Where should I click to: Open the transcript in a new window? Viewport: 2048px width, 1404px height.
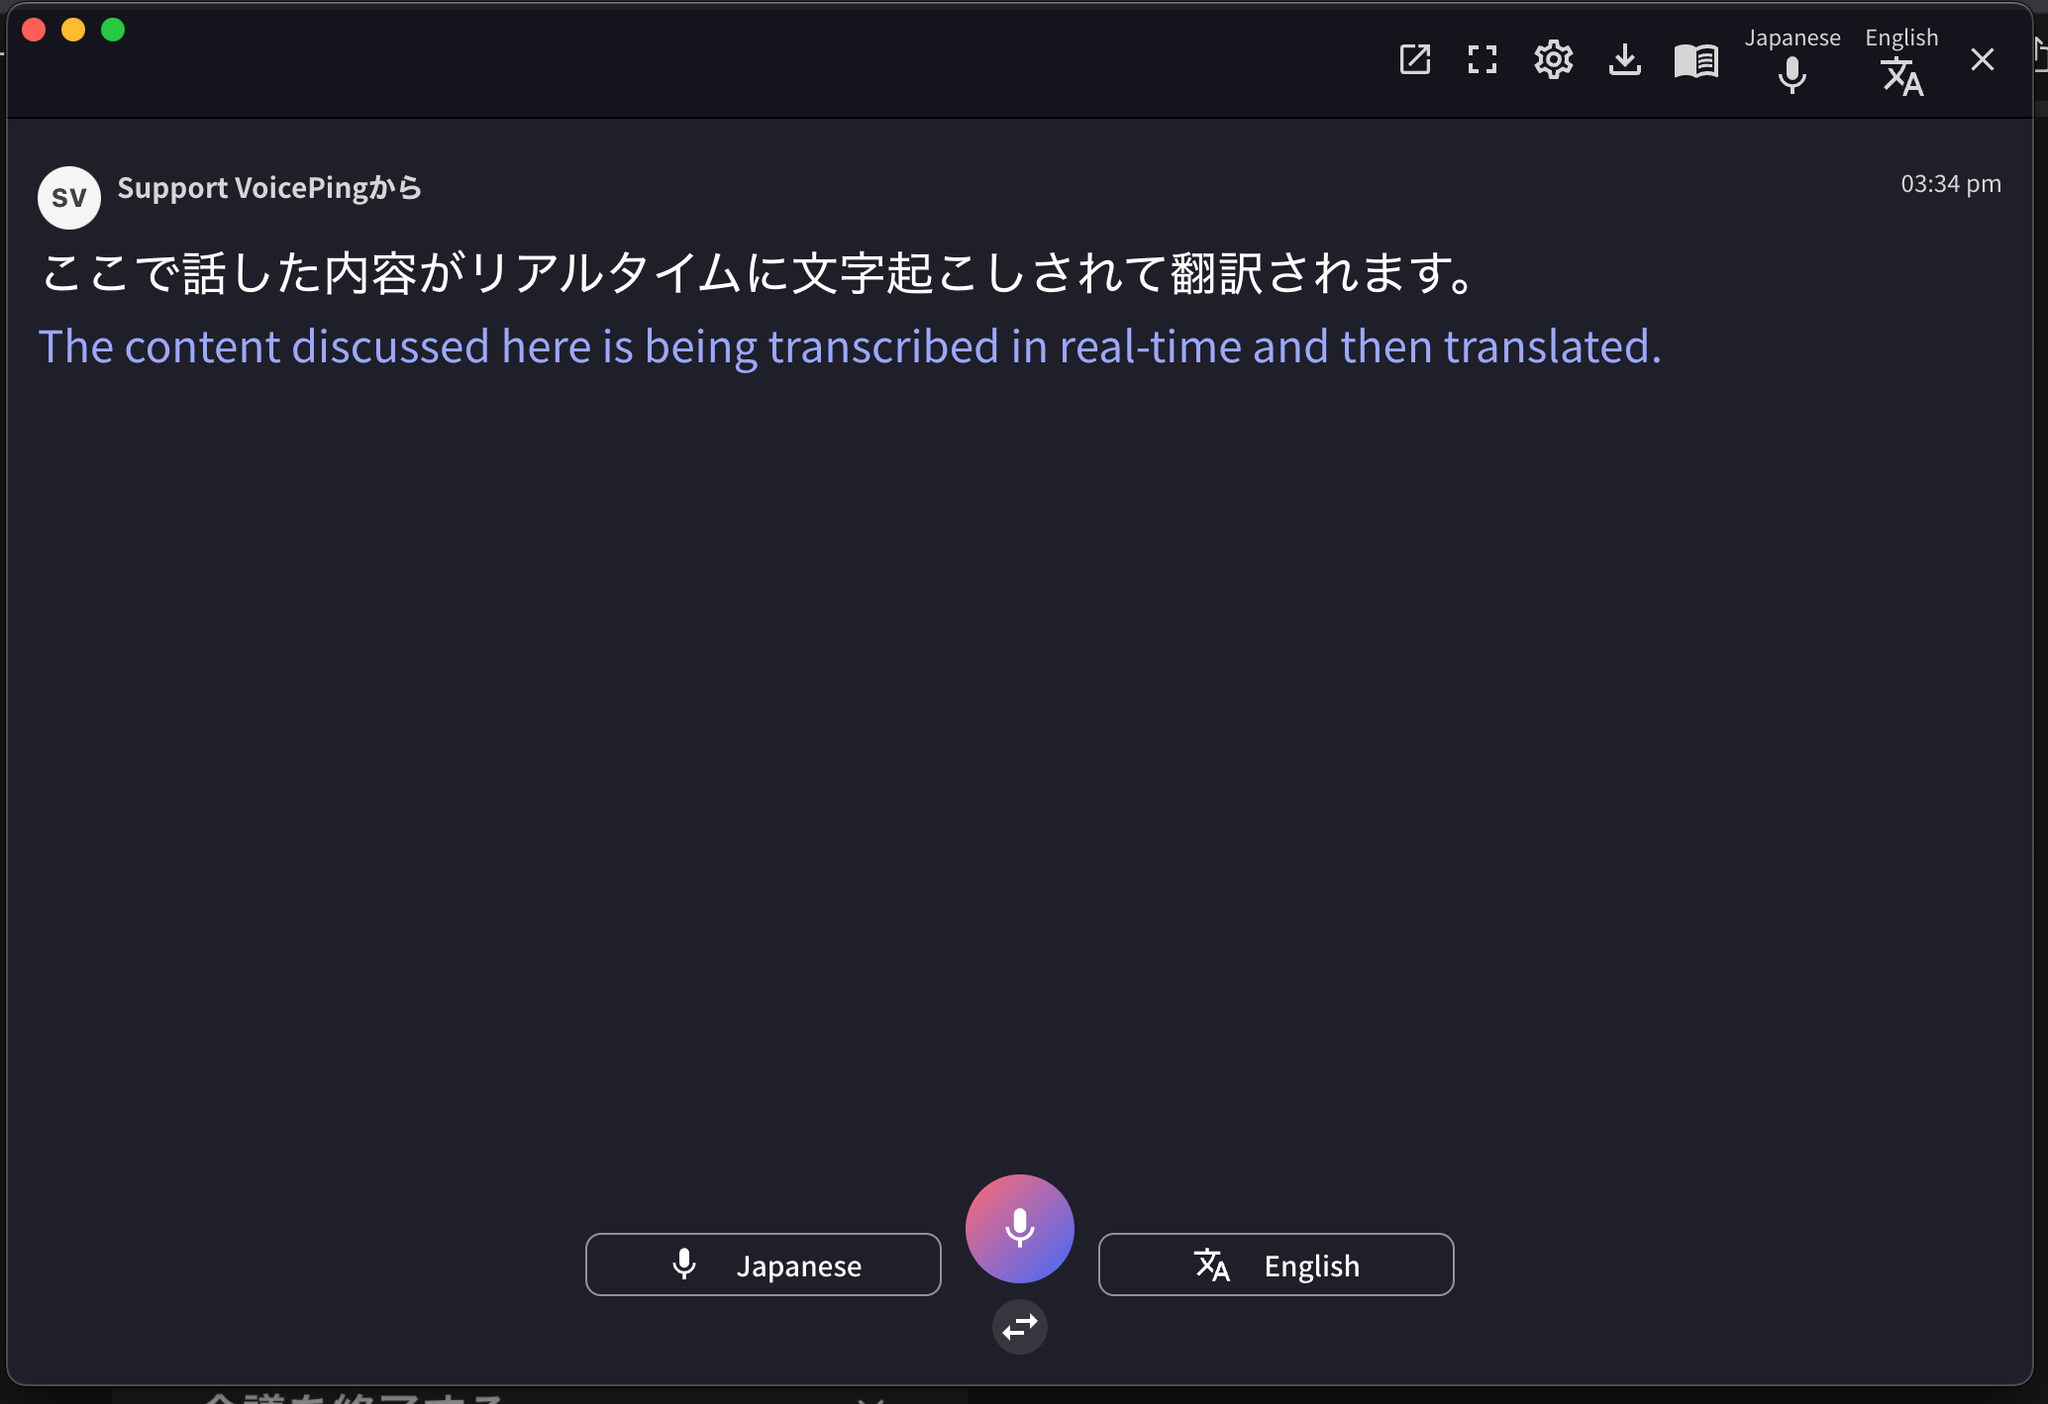click(1413, 60)
